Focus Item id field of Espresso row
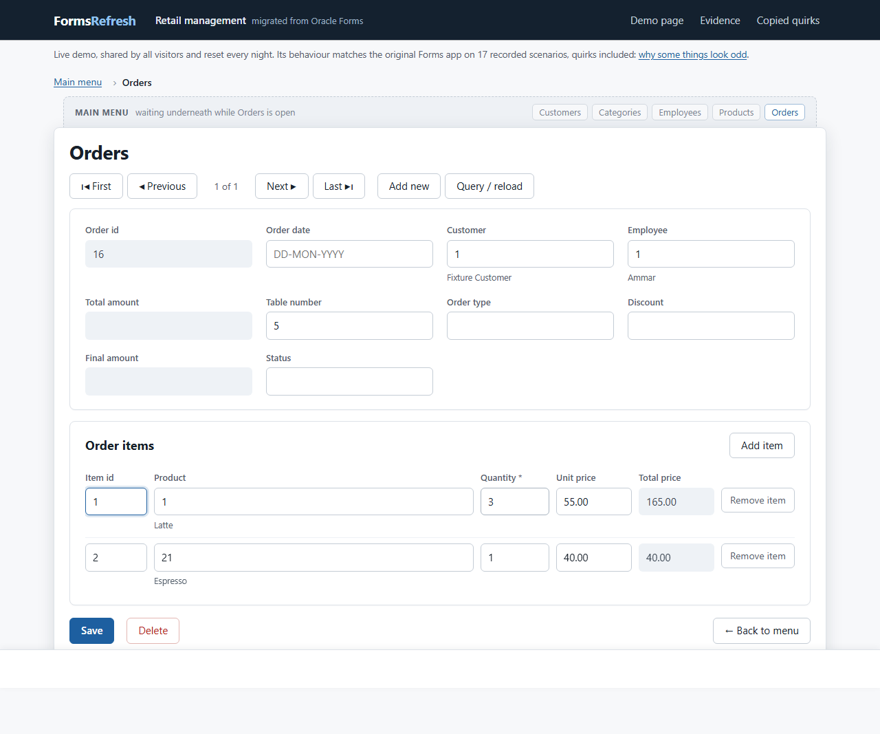Screen dimensions: 880x734 116,557
